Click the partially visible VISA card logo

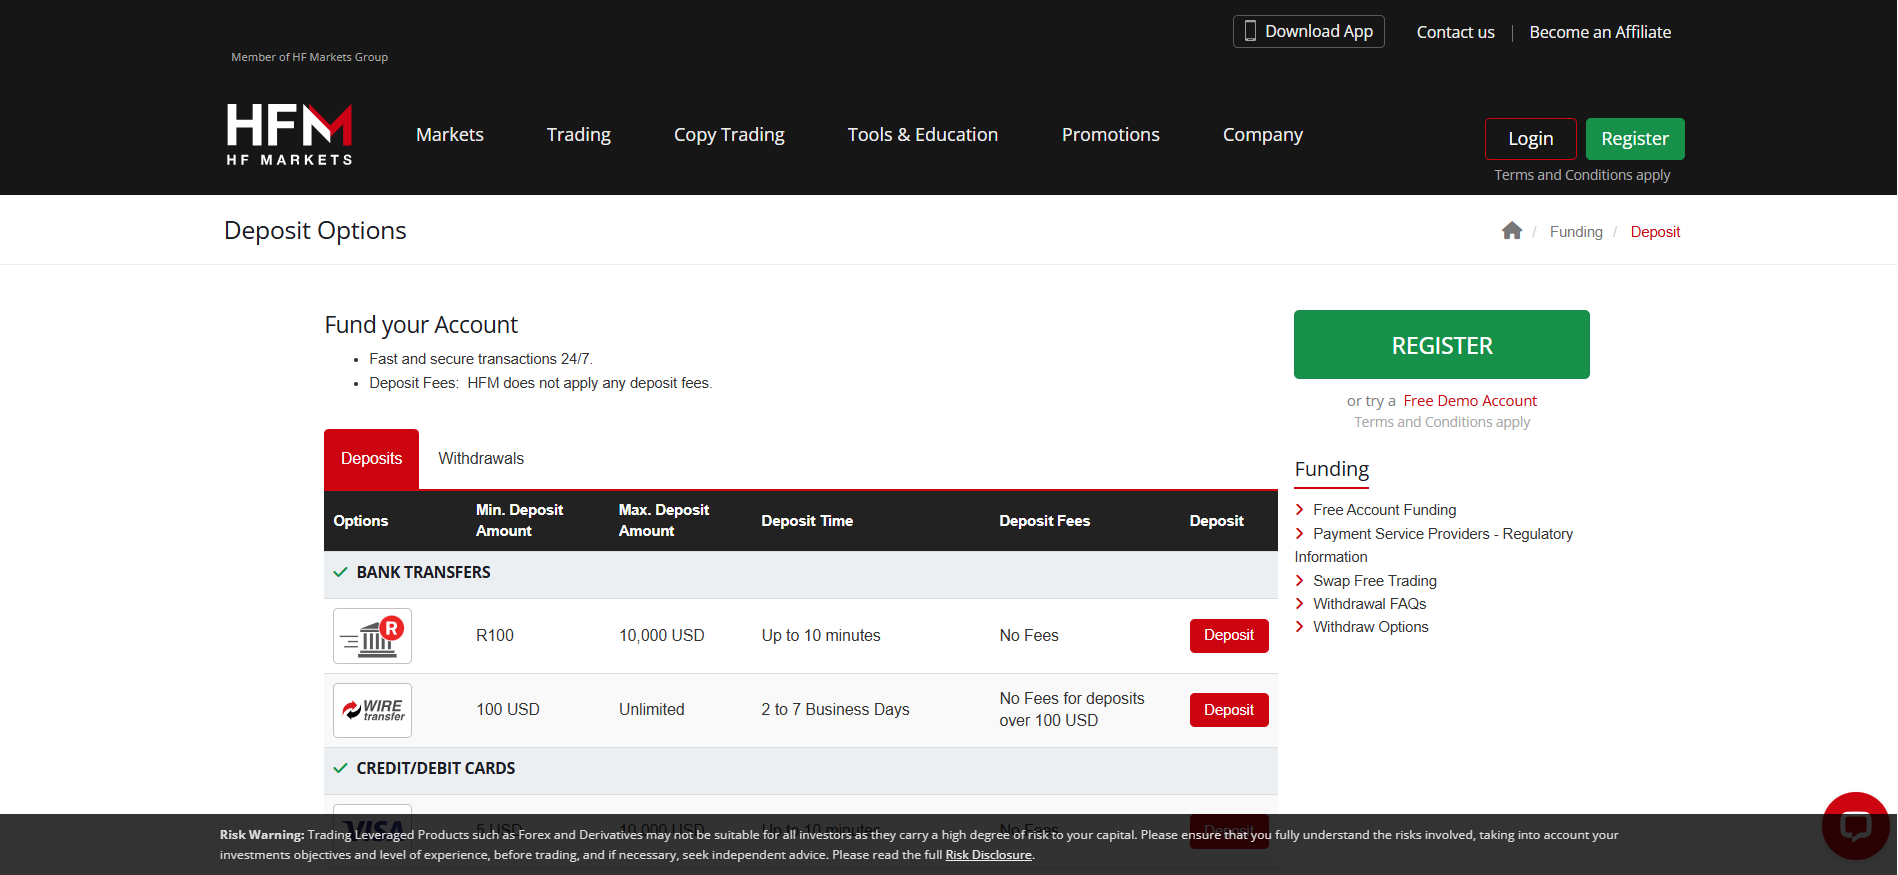click(x=372, y=809)
